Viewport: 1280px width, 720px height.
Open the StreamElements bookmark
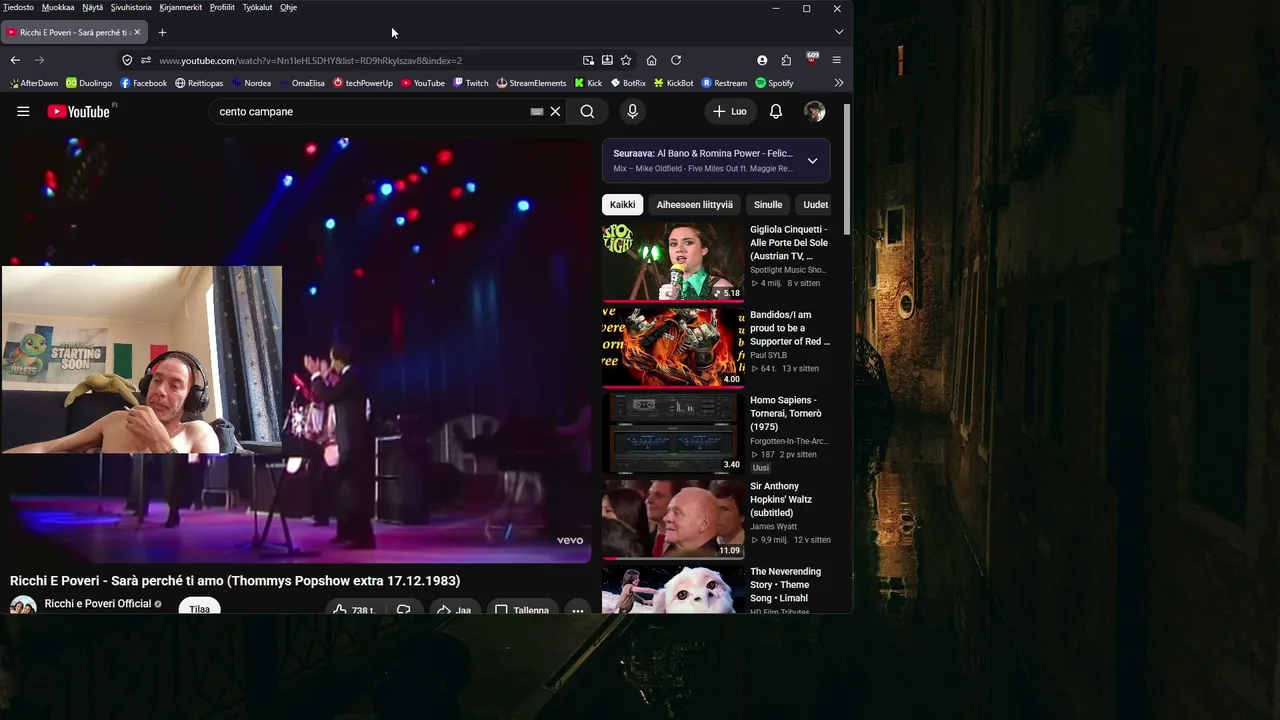[532, 83]
